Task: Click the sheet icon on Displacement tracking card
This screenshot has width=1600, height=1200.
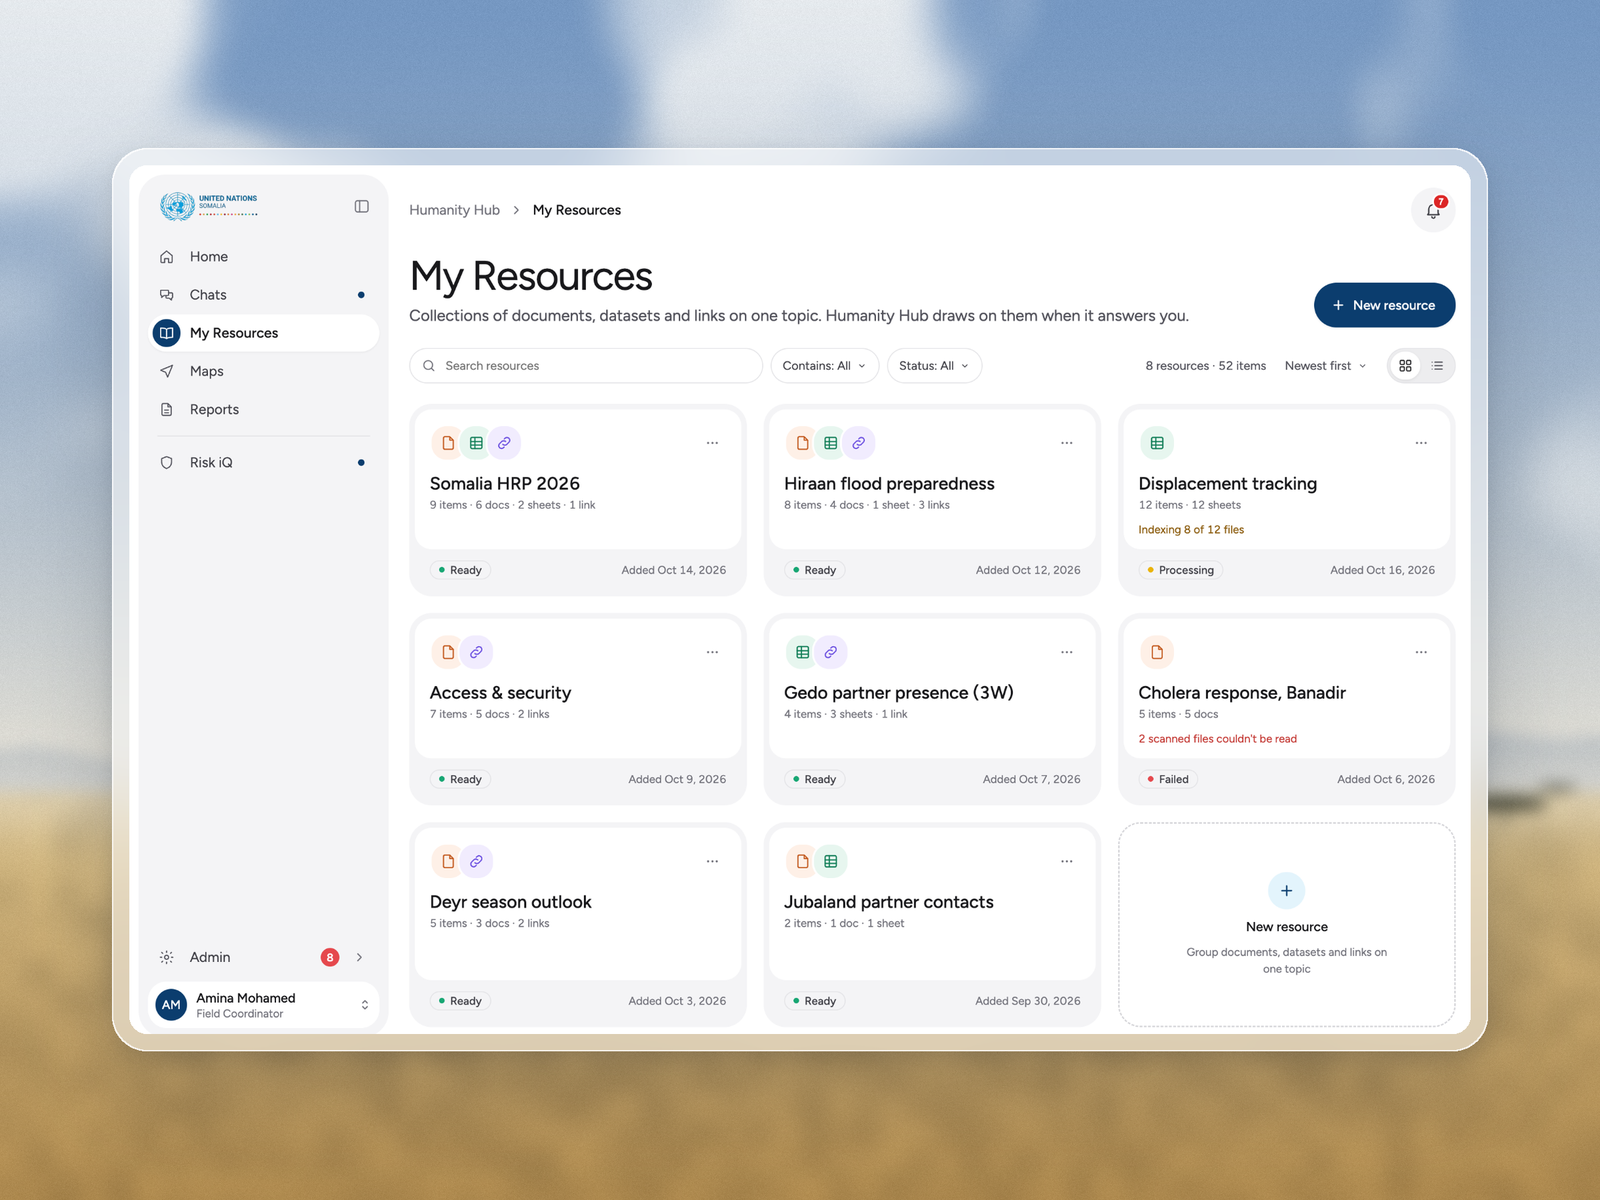Action: (x=1157, y=443)
